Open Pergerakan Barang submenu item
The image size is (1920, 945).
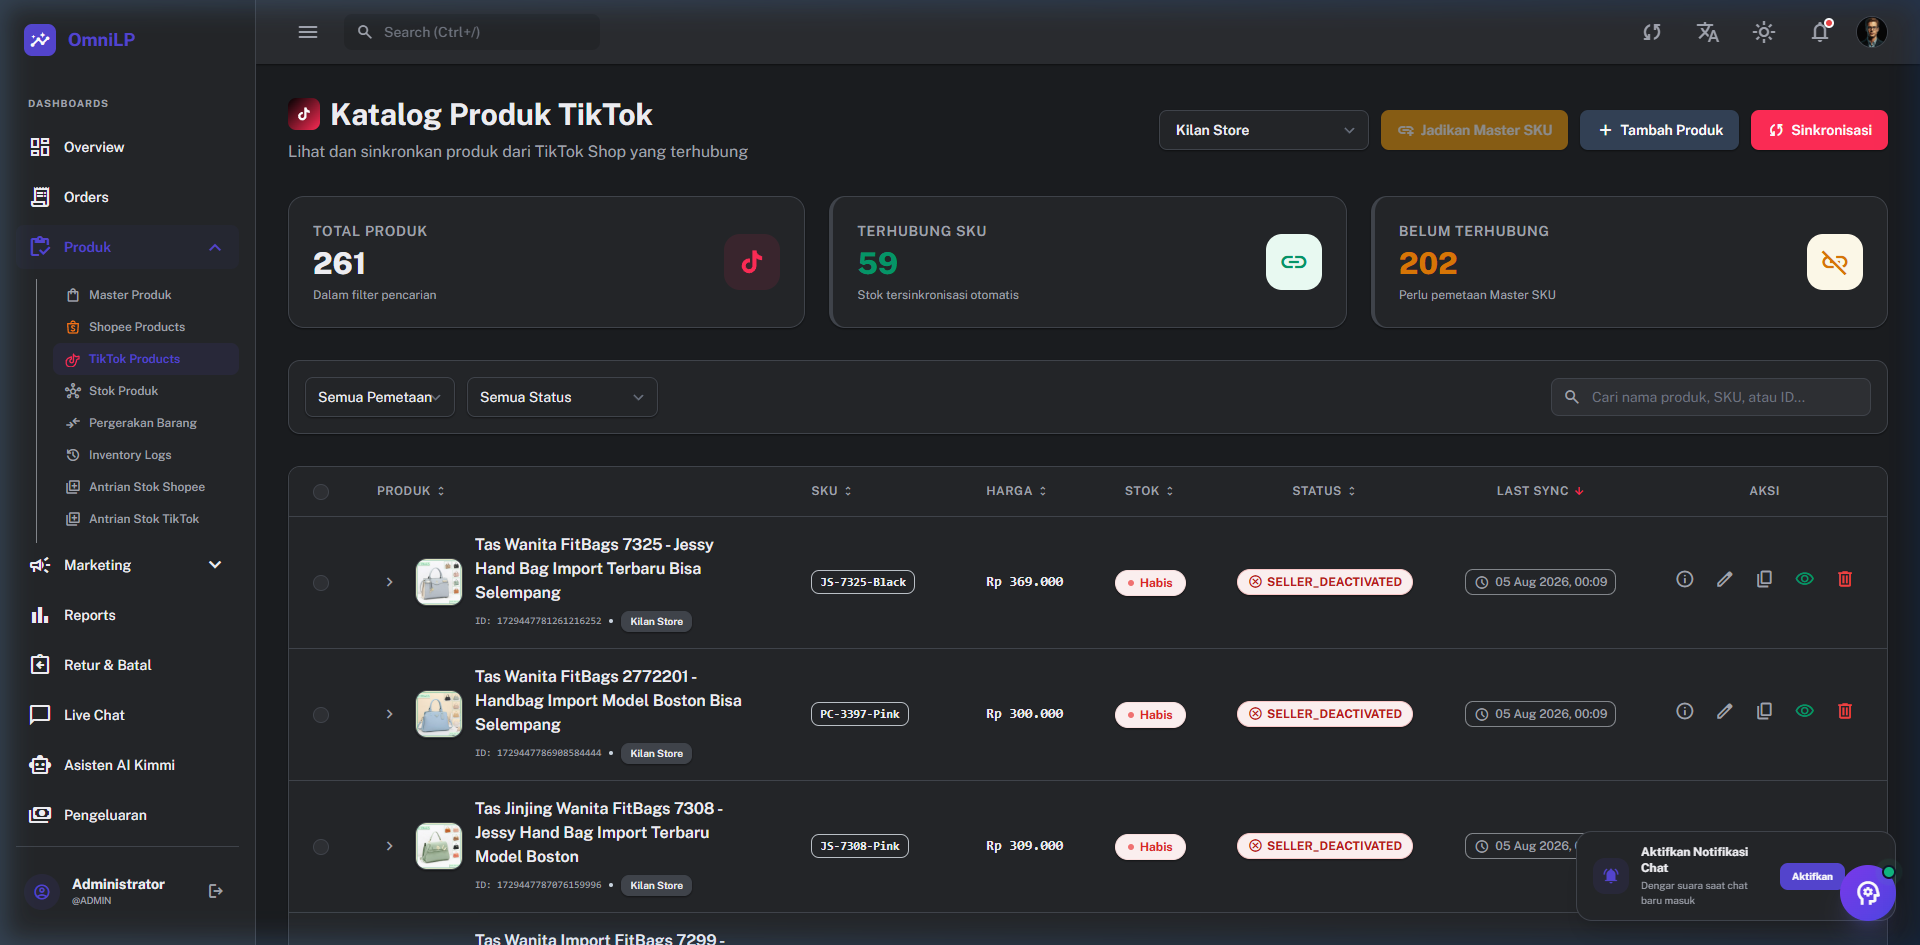tap(146, 423)
